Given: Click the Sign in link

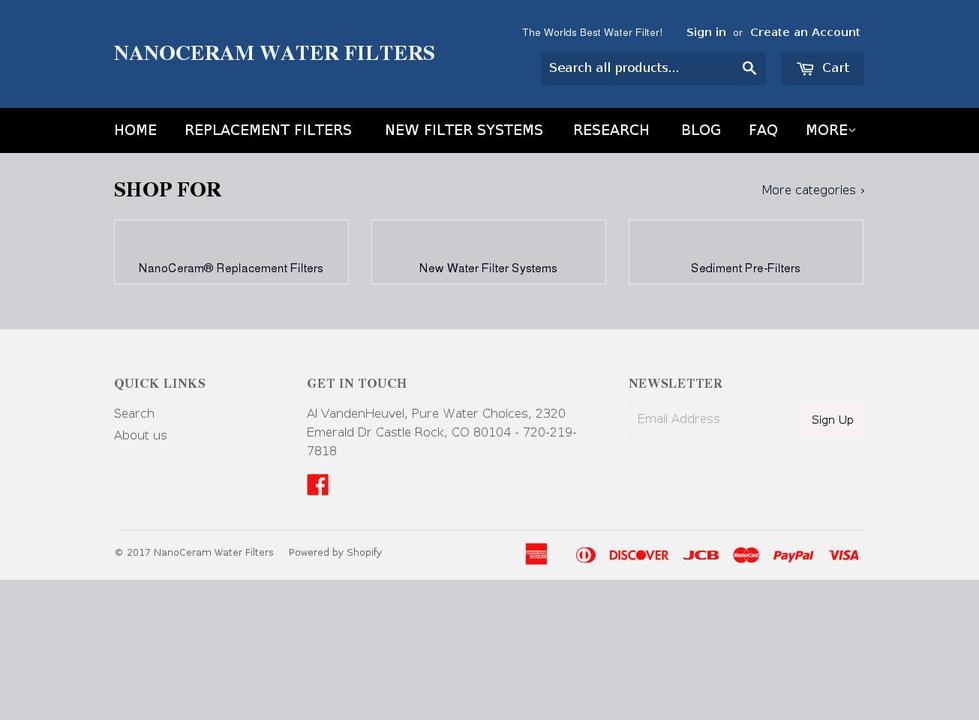Looking at the screenshot, I should [706, 32].
